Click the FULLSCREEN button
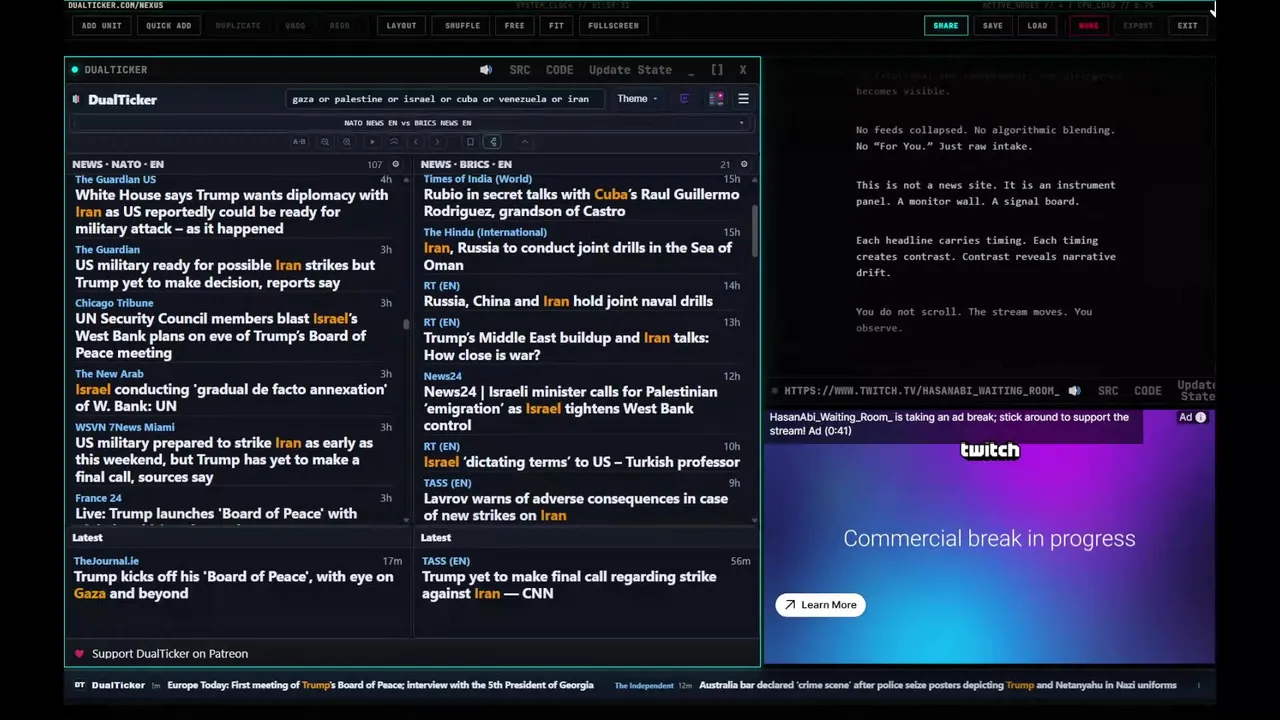 click(613, 26)
